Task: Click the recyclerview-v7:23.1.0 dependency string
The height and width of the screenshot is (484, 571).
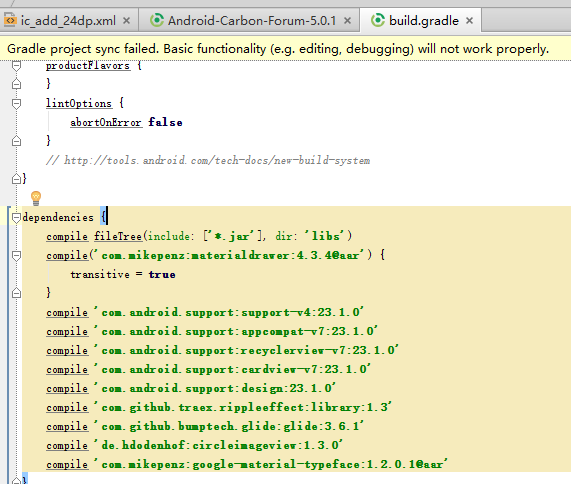Action: pyautogui.click(x=247, y=350)
